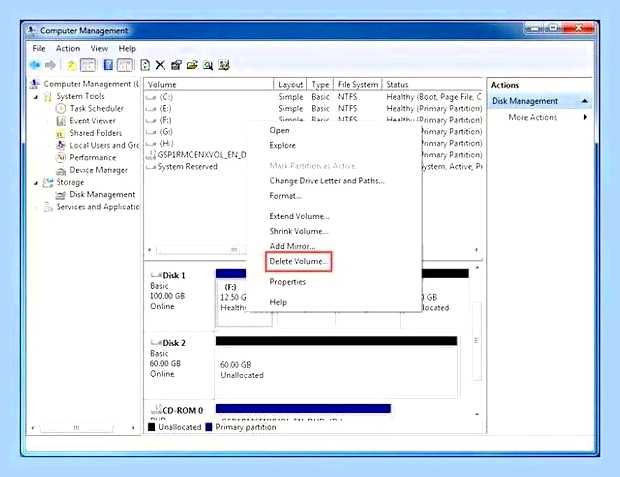This screenshot has width=620, height=477.
Task: Click the drive icon for volume (E:)
Action: [x=151, y=109]
